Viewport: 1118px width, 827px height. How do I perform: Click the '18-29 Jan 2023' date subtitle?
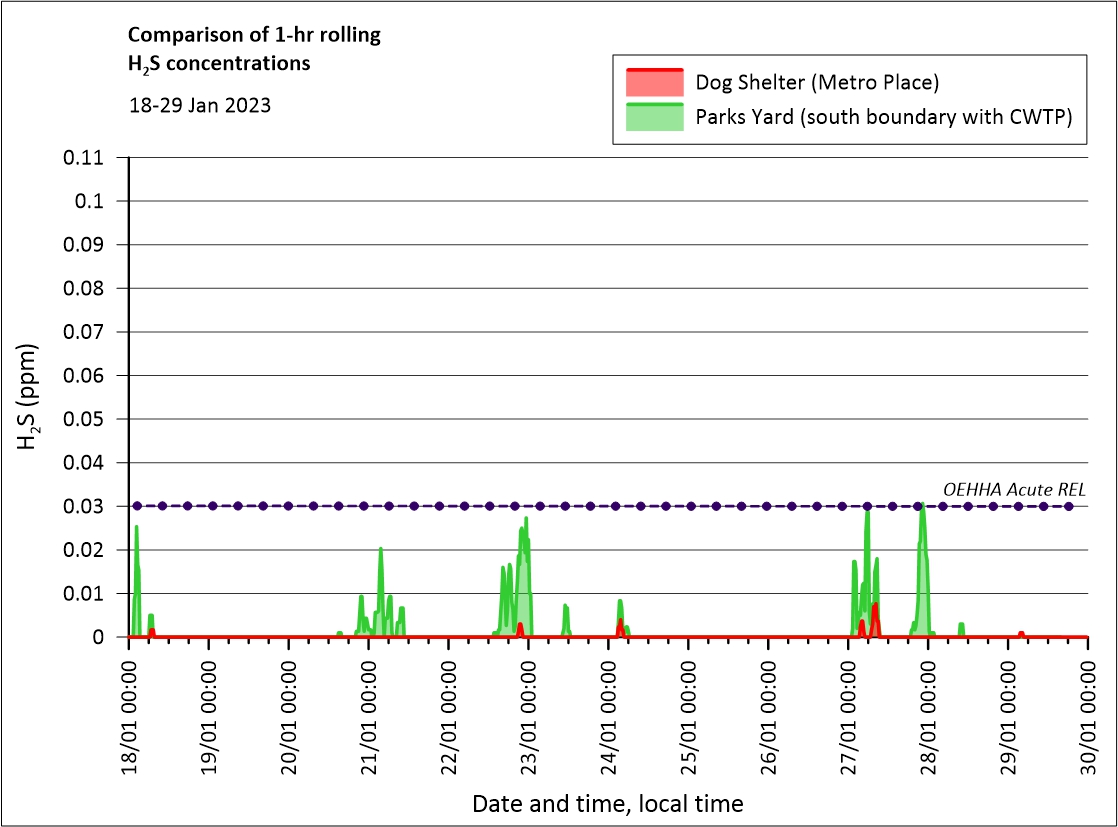pyautogui.click(x=199, y=104)
